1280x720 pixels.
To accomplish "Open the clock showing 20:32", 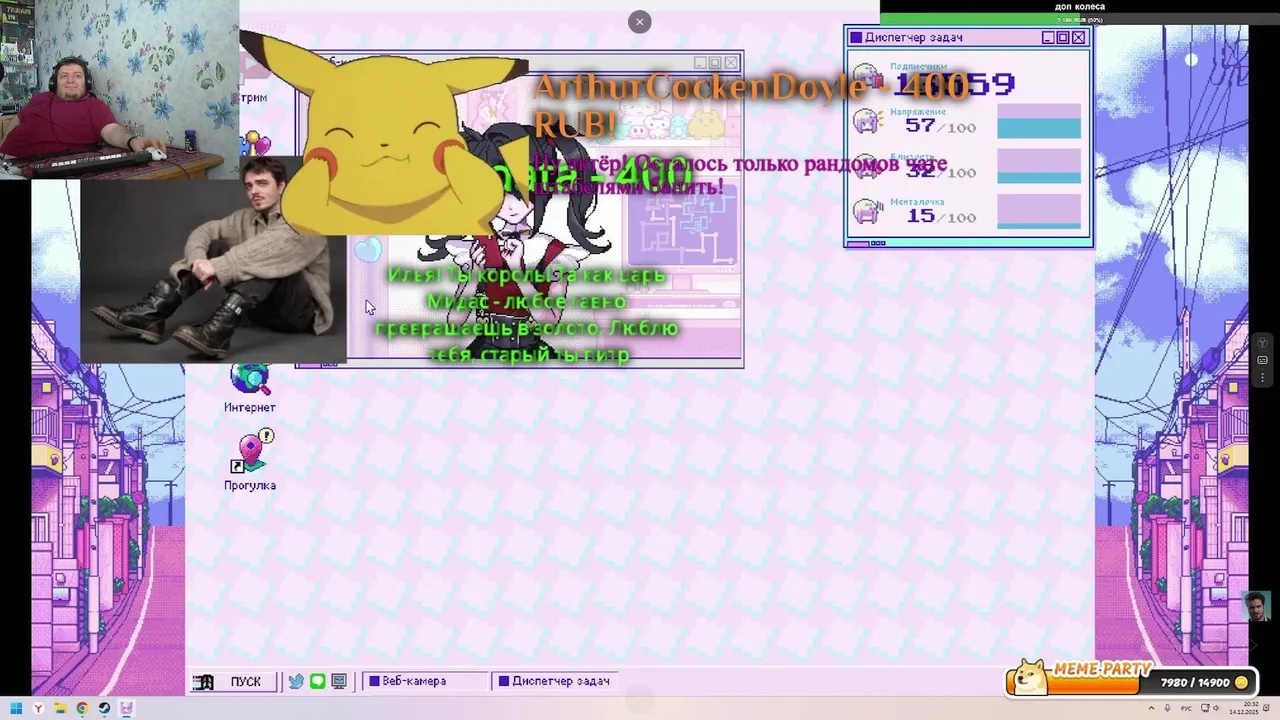I will click(1245, 709).
